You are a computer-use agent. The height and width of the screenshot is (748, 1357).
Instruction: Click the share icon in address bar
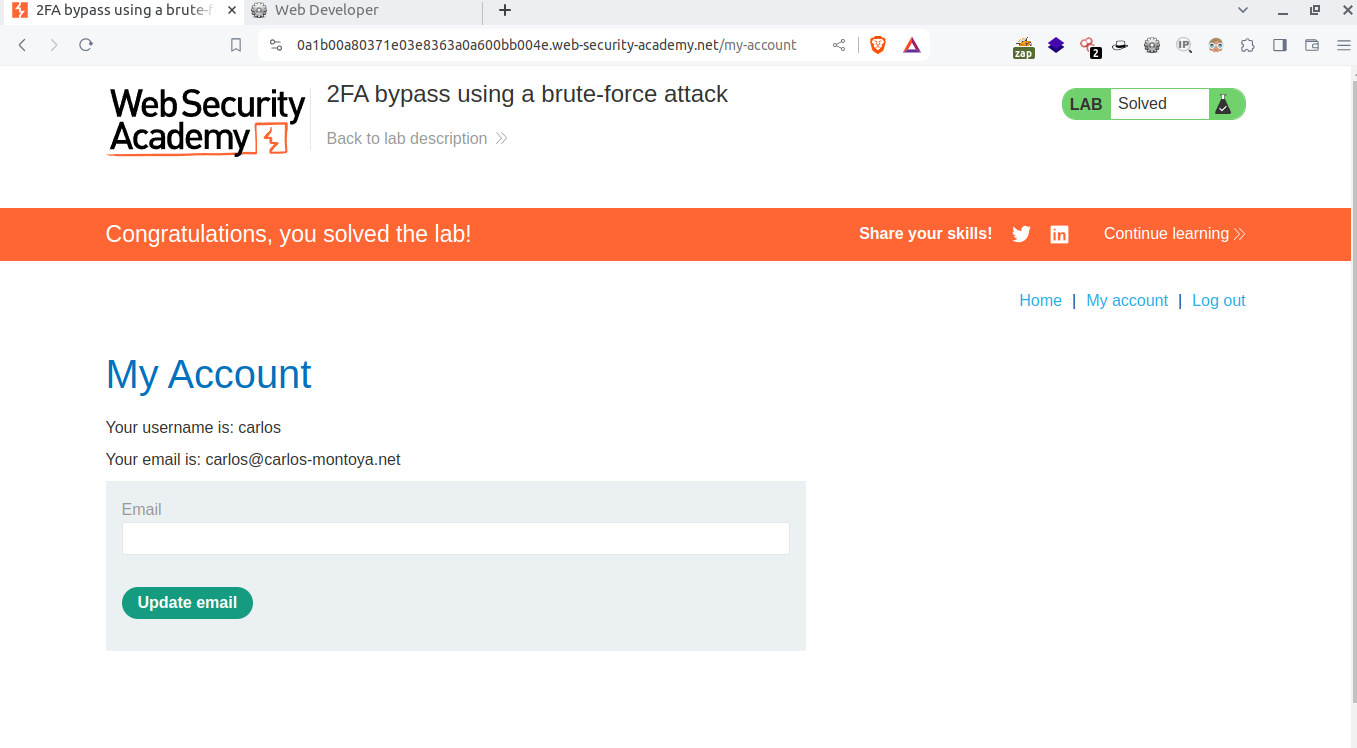click(x=839, y=45)
